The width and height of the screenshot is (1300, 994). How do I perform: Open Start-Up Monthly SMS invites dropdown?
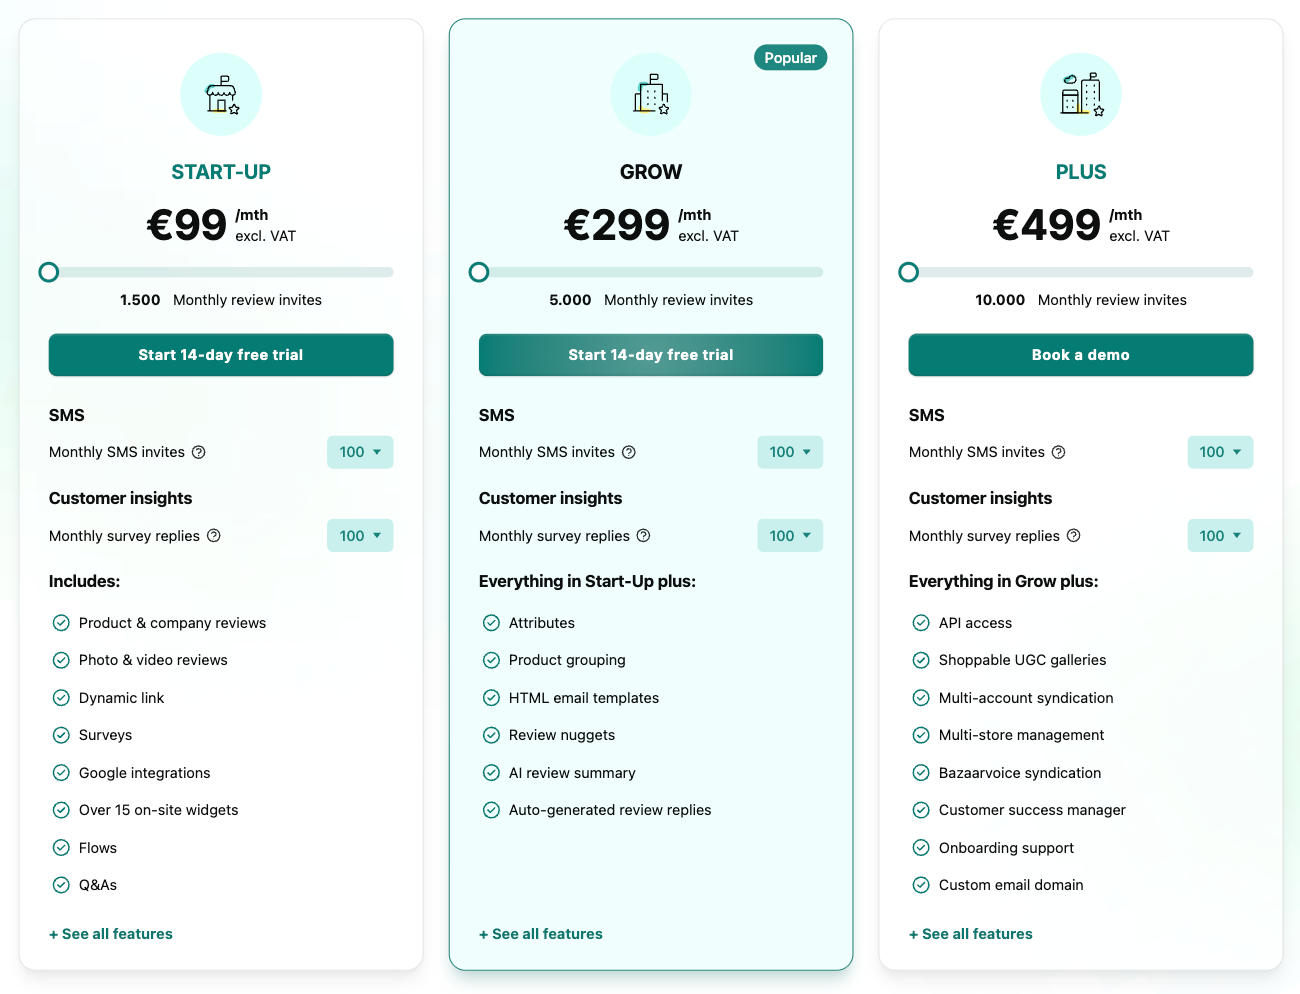[360, 452]
